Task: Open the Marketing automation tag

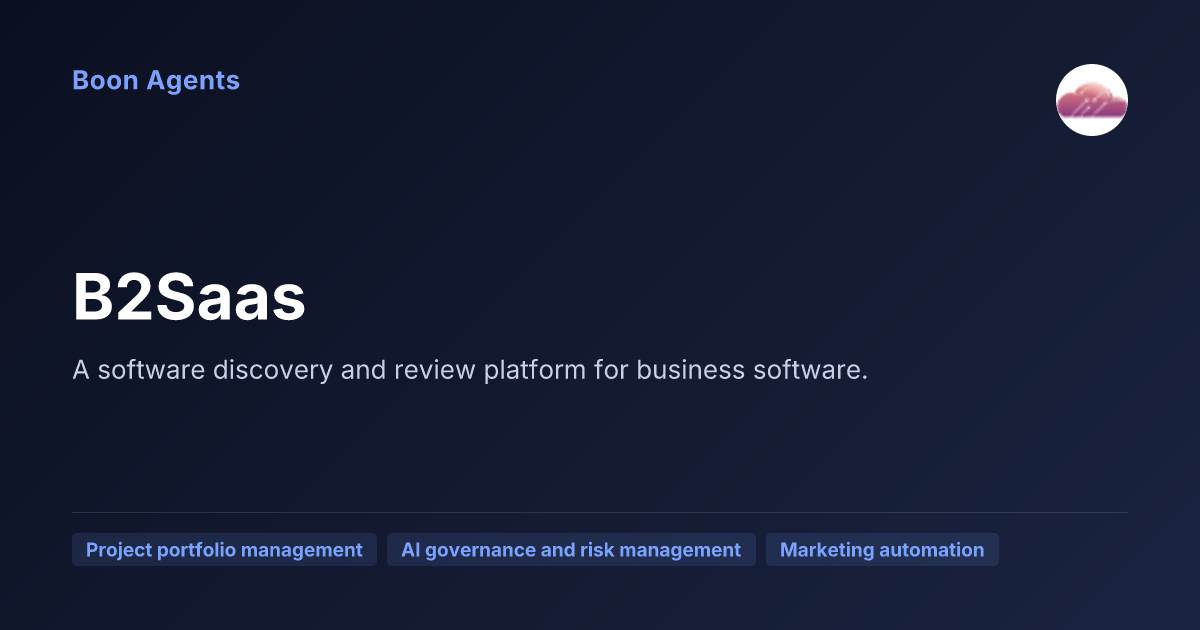Action: click(882, 550)
